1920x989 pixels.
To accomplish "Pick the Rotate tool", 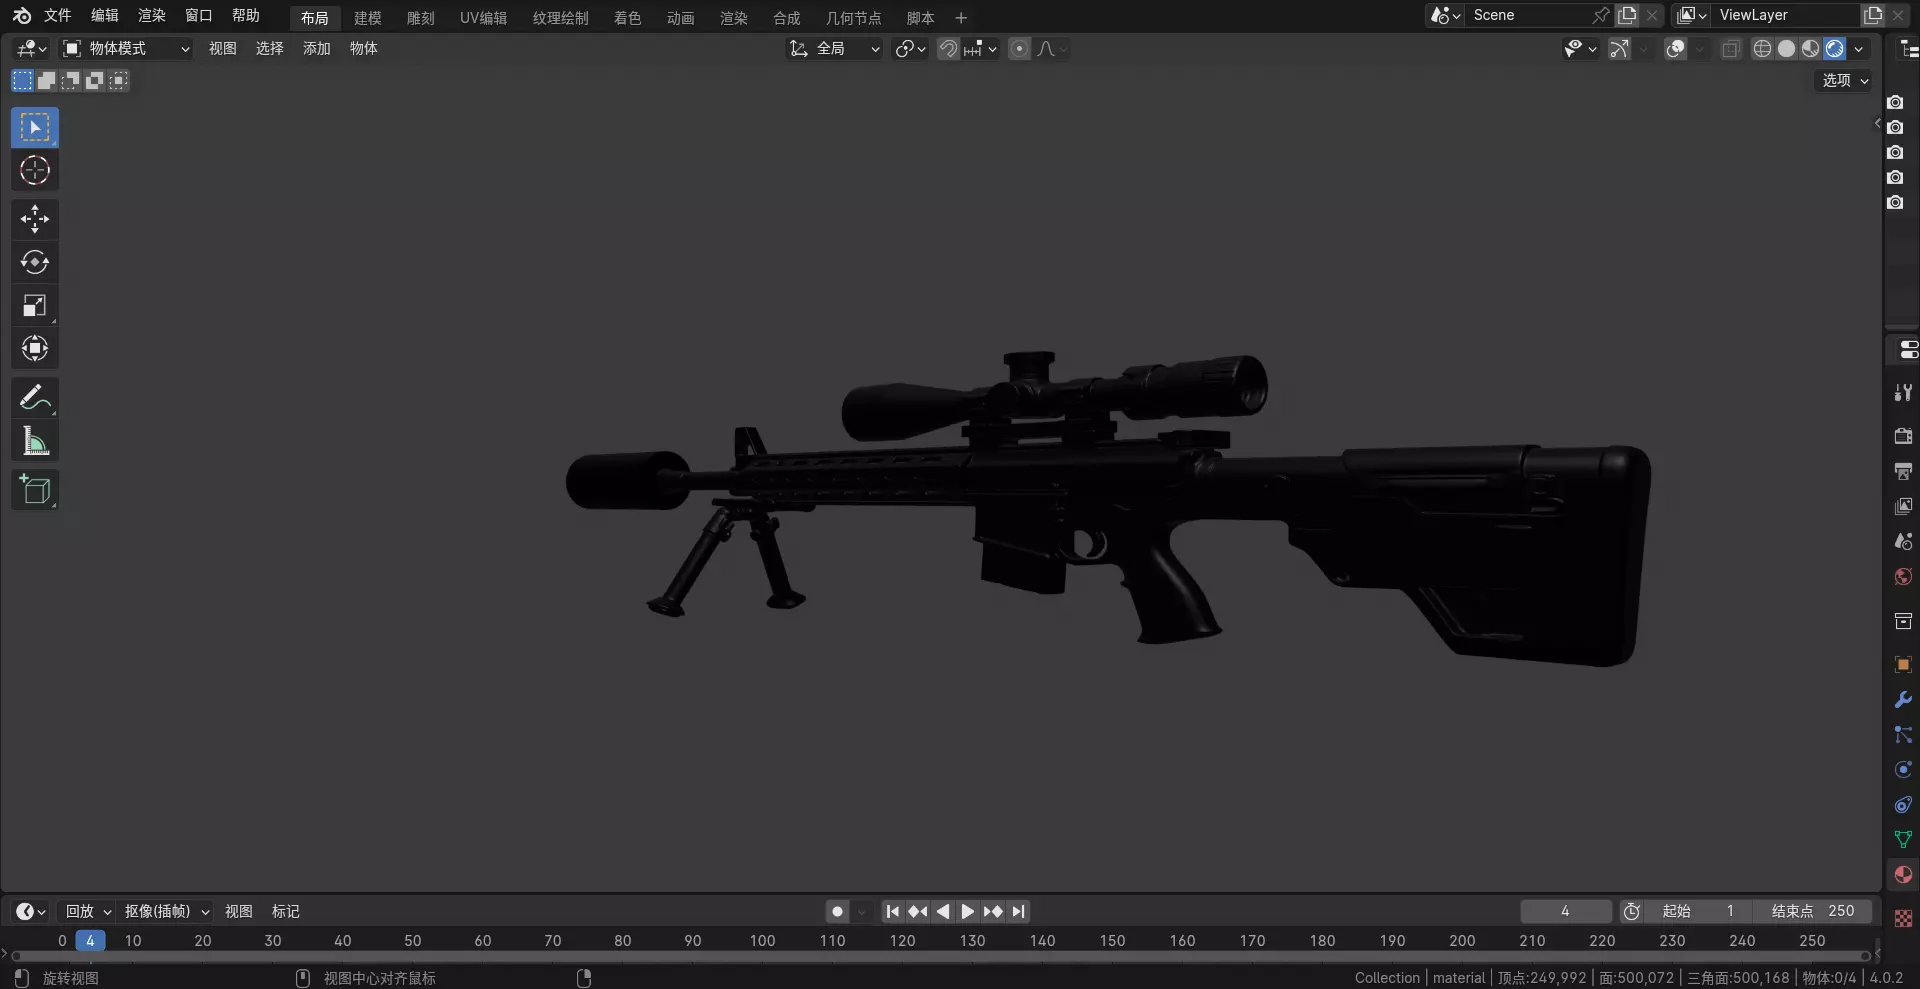I will point(35,262).
